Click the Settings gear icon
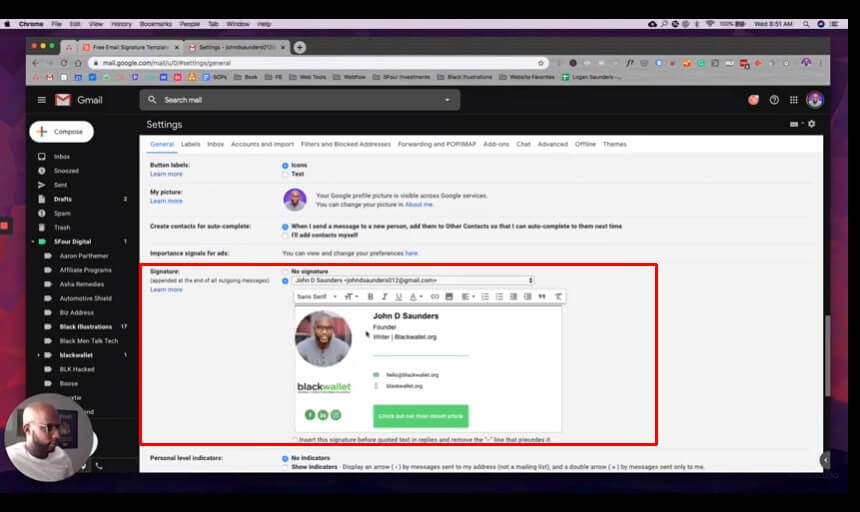This screenshot has width=860, height=512. click(x=812, y=124)
